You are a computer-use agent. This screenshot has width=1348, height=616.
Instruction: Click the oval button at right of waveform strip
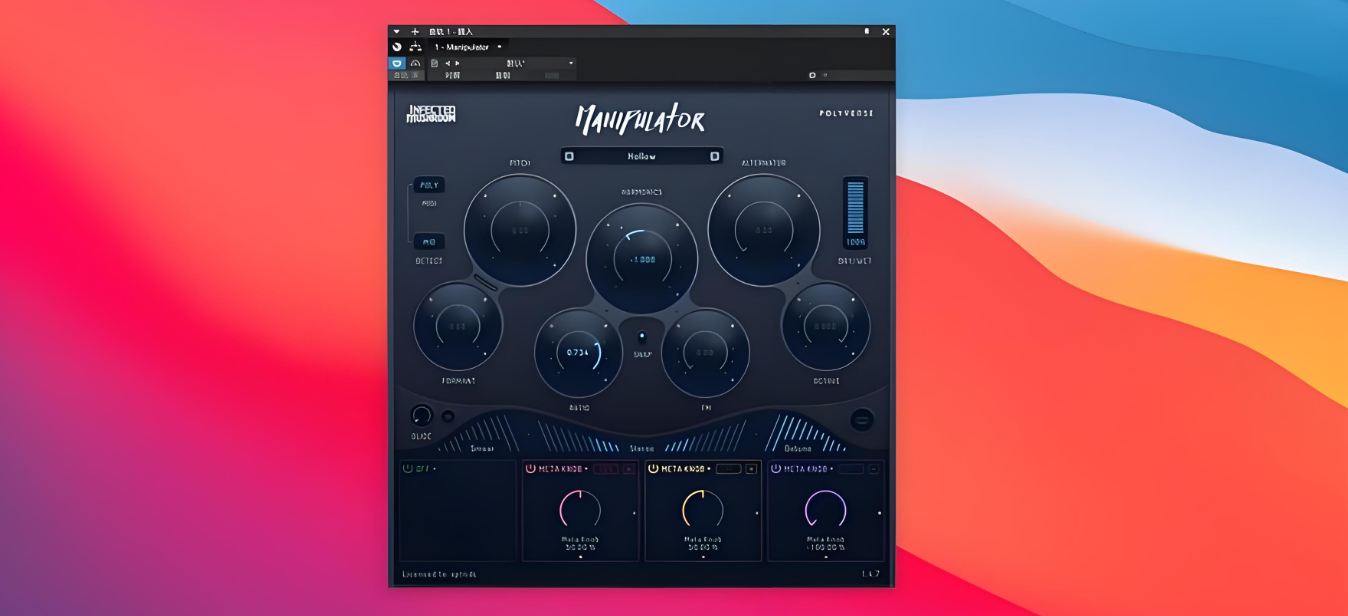(x=862, y=419)
